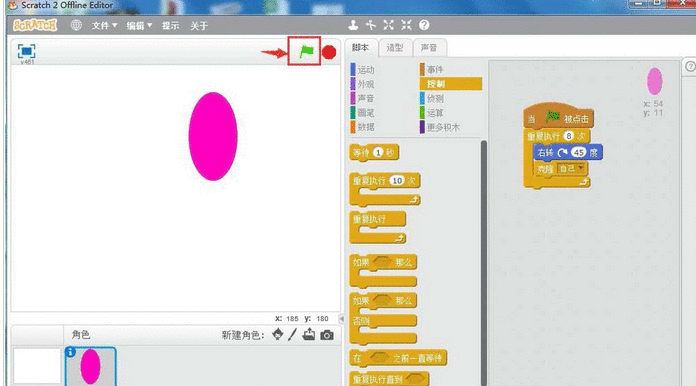Select the stage backdrop thumbnail
Viewport: 696px width, 386px height.
(37, 366)
